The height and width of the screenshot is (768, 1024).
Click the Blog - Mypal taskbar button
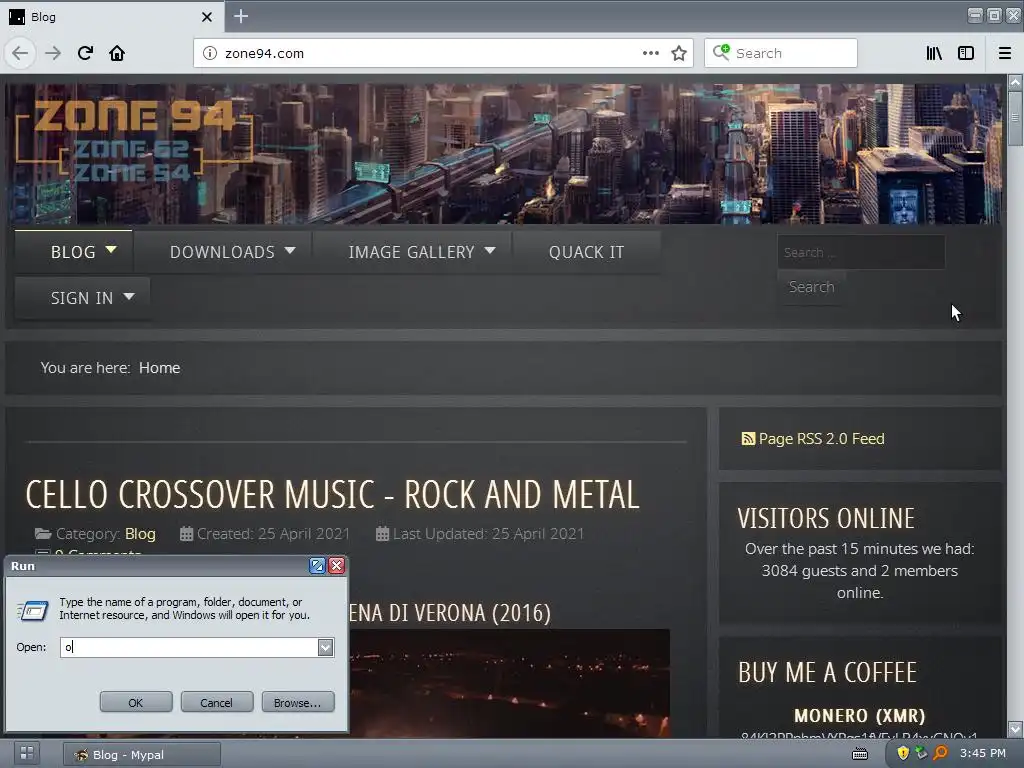(142, 754)
